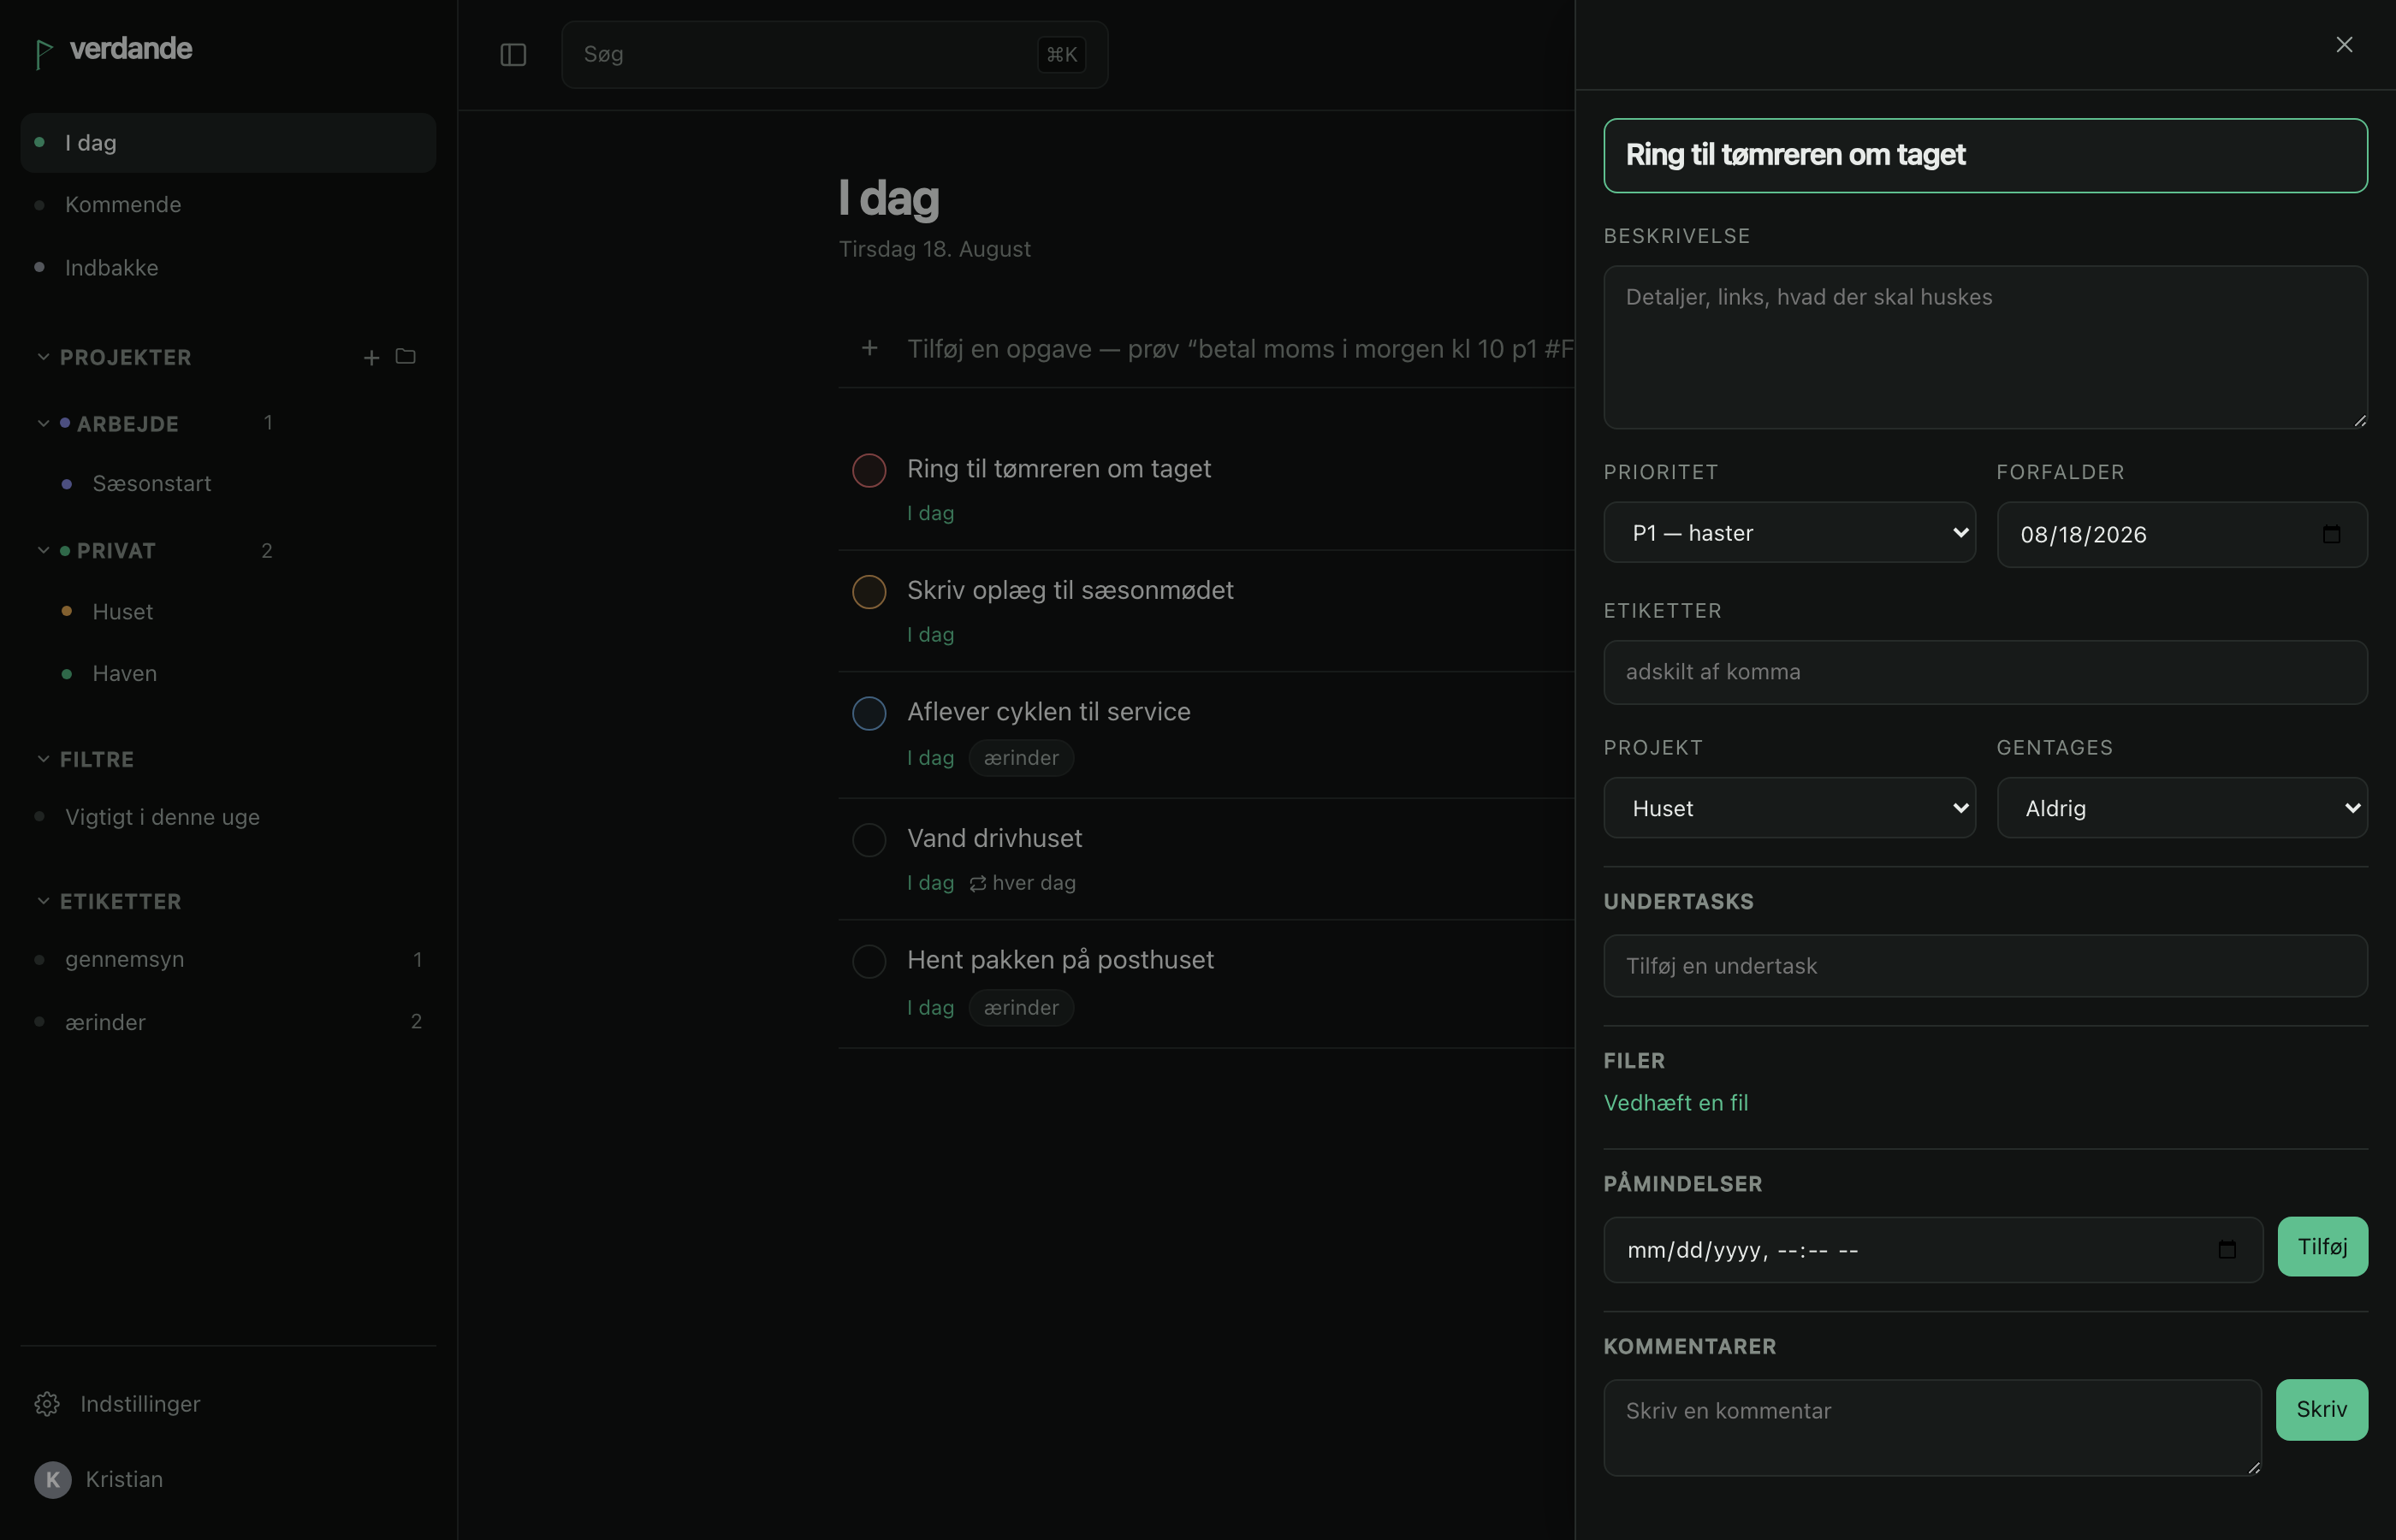Check off 'Aflever cyklen til service'
The width and height of the screenshot is (2396, 1540).
pos(869,713)
